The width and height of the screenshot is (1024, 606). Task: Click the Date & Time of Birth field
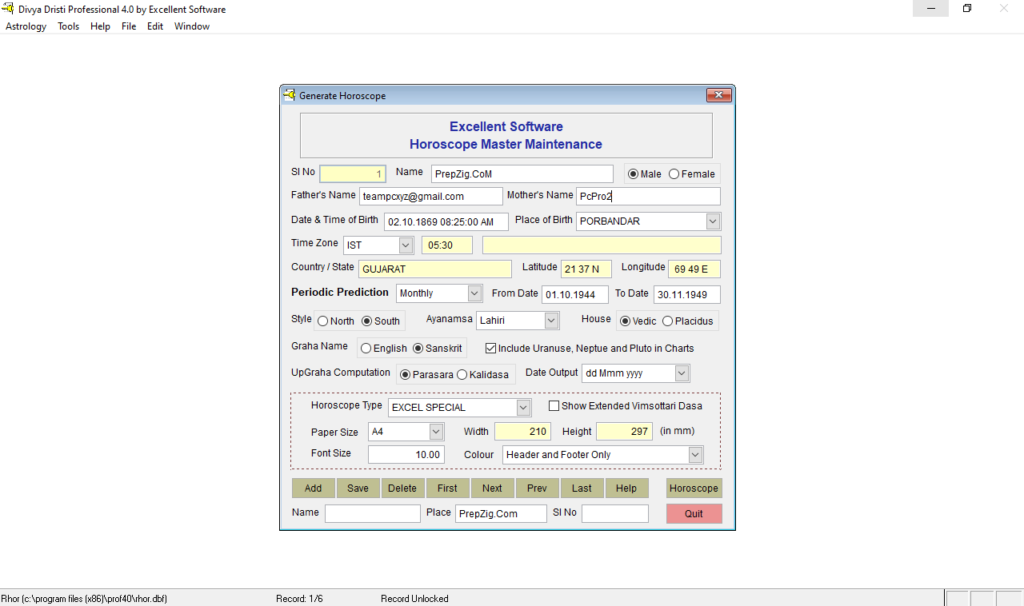click(x=446, y=221)
